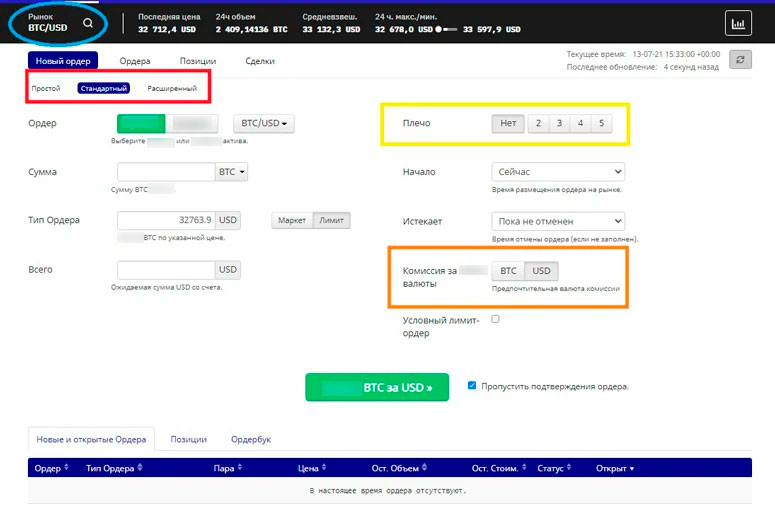Click the Сумма amount input field

(x=166, y=172)
